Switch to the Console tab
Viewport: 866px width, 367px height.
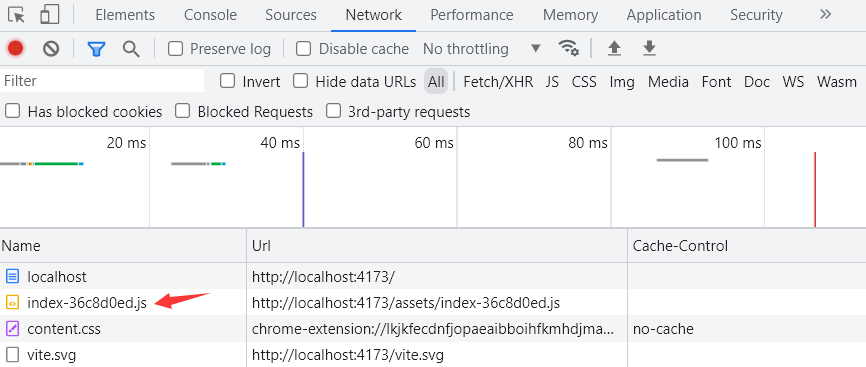pyautogui.click(x=210, y=15)
